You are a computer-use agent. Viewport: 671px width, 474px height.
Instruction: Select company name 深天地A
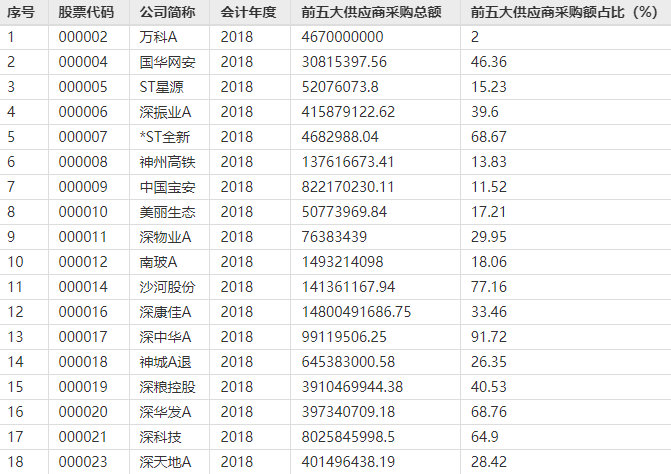point(165,462)
